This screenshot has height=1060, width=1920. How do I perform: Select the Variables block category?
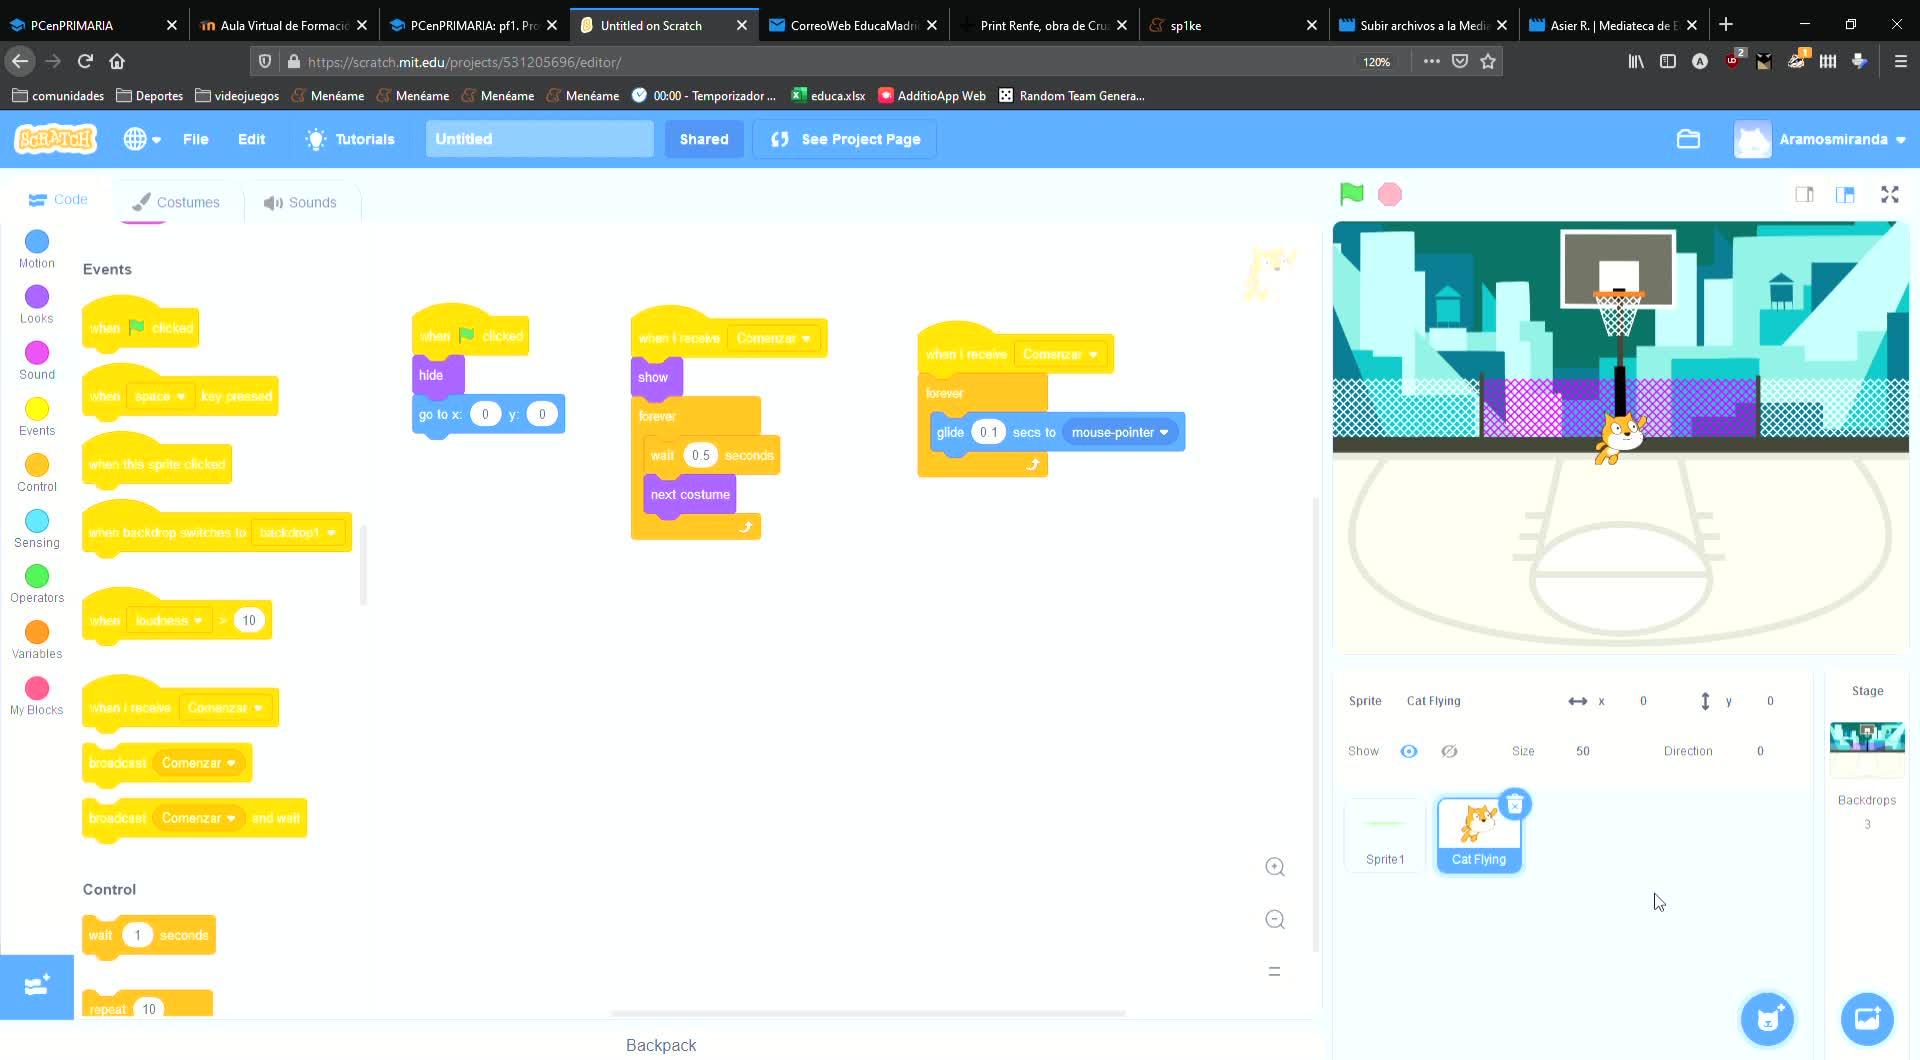[37, 640]
